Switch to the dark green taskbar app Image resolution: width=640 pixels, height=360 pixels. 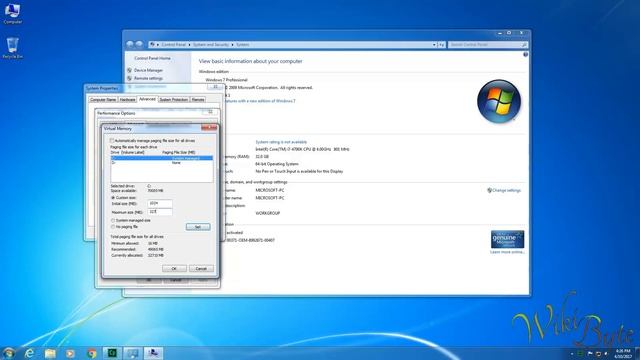[x=112, y=353]
